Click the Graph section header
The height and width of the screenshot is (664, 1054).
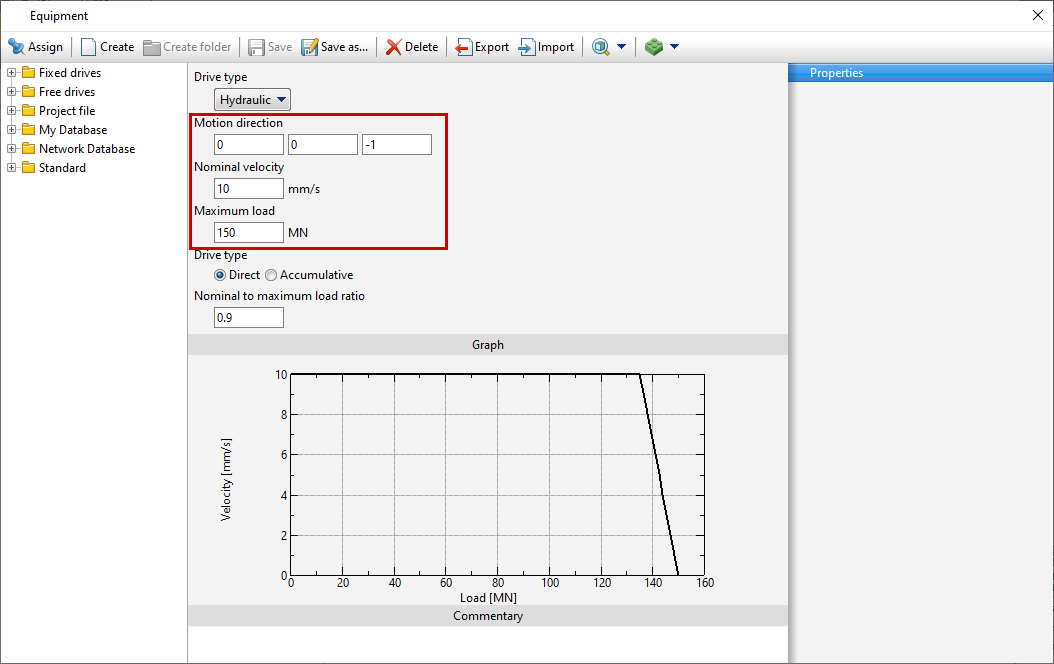pyautogui.click(x=487, y=345)
